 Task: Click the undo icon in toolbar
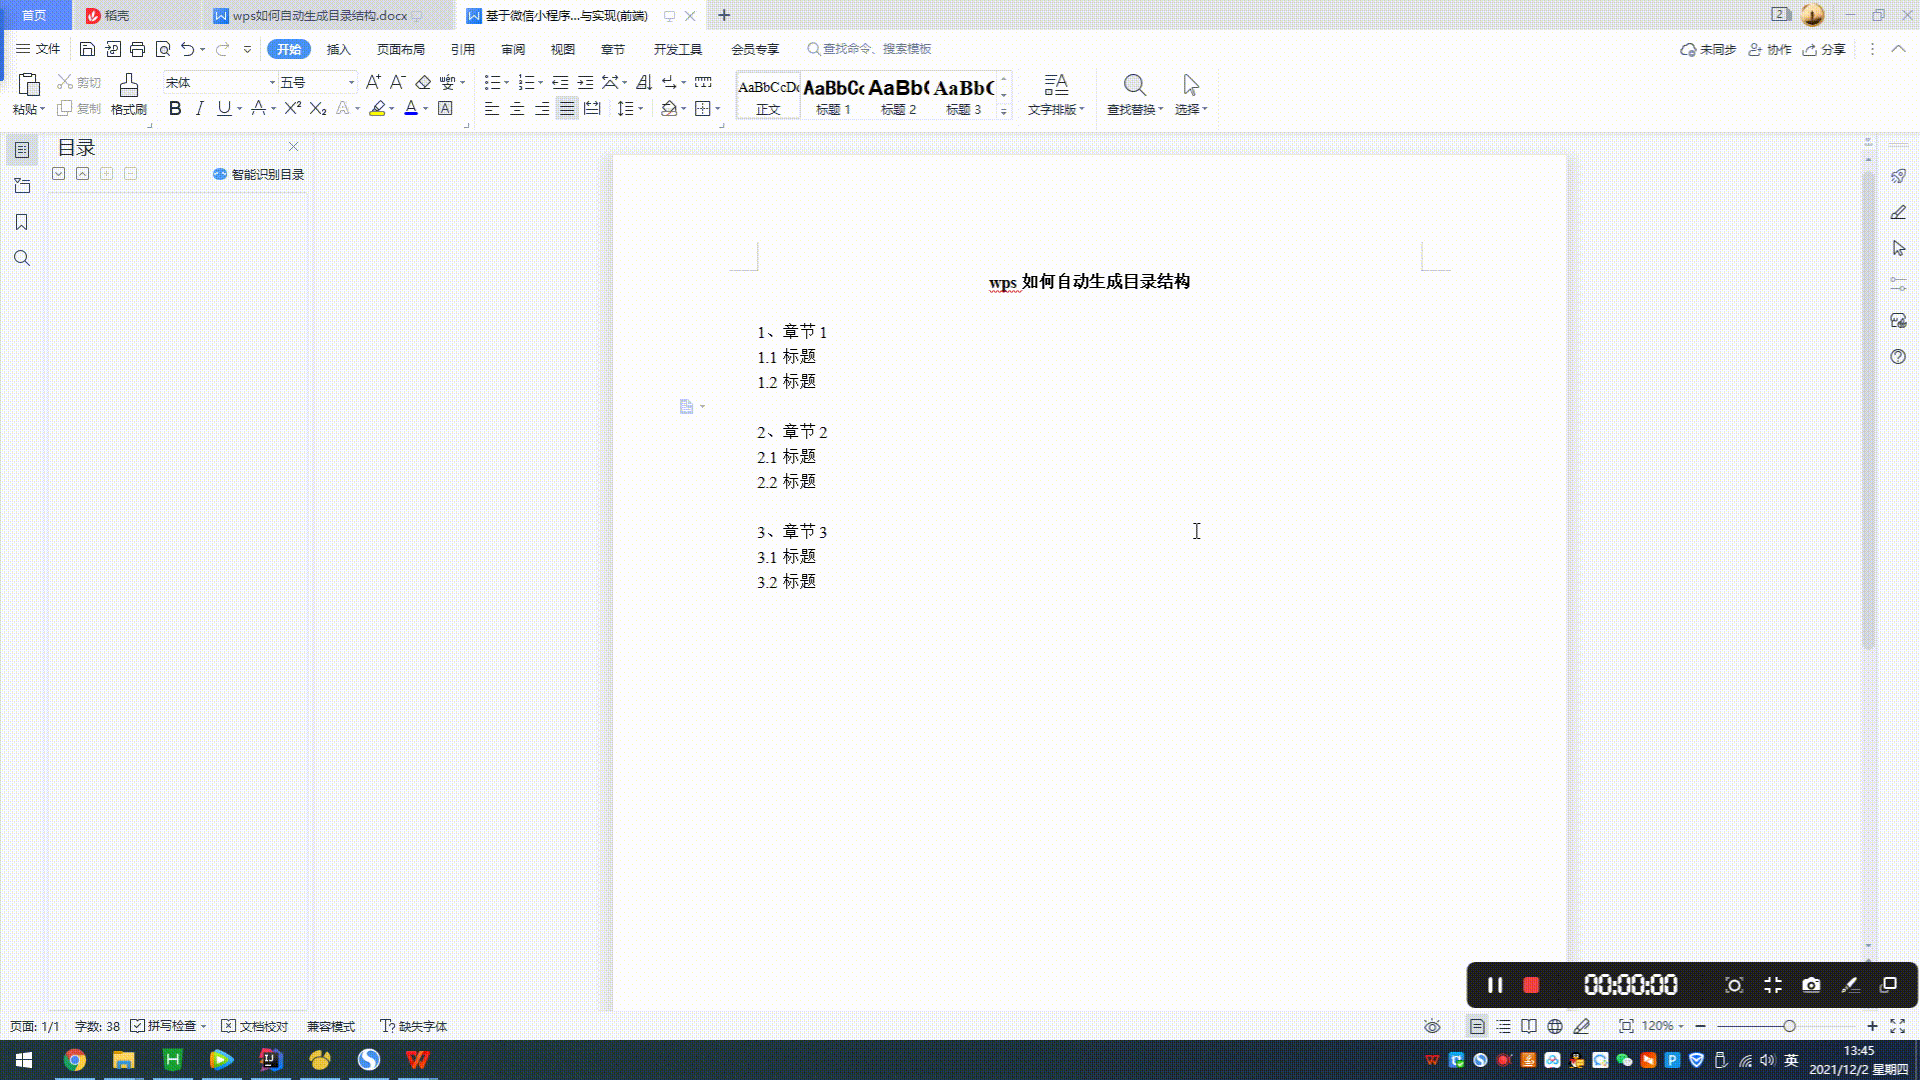[187, 49]
